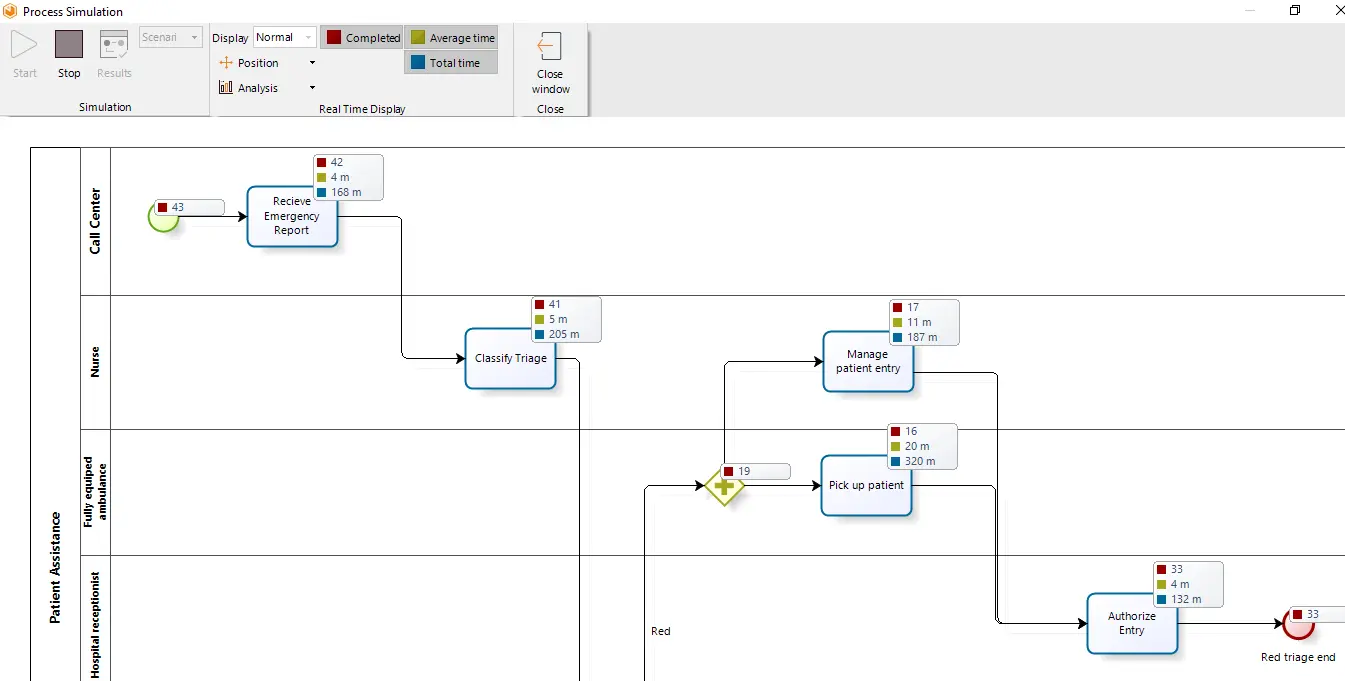Click the Patient Assistance pool label

[x=55, y=568]
